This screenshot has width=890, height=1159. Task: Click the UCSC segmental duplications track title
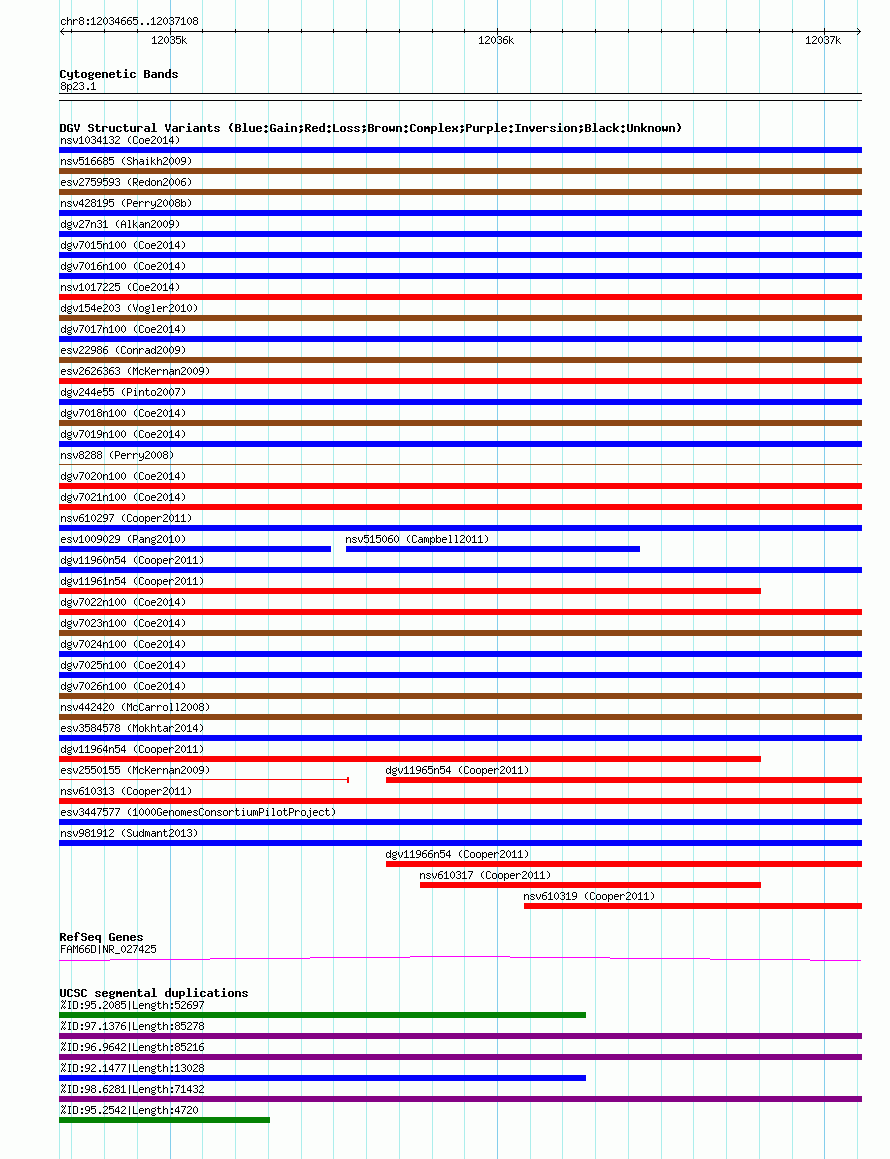tap(154, 993)
